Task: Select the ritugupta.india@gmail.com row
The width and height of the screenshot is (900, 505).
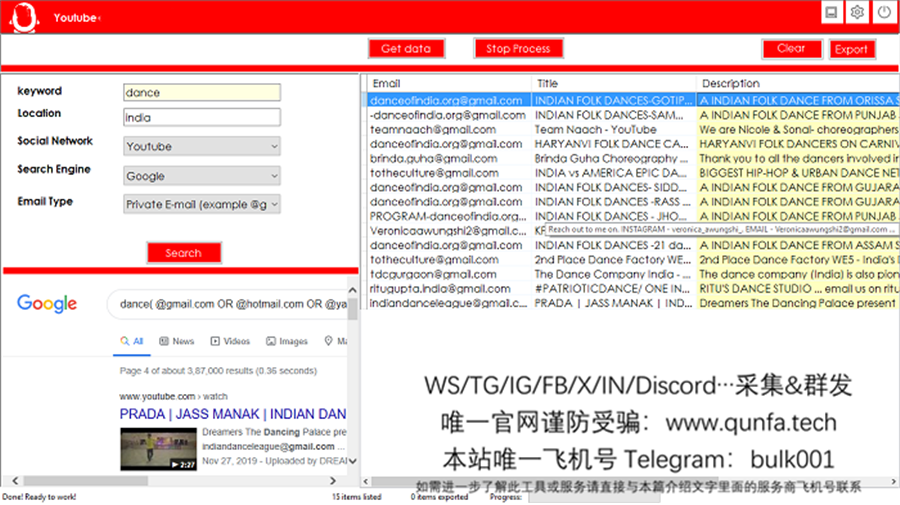Action: coord(633,289)
